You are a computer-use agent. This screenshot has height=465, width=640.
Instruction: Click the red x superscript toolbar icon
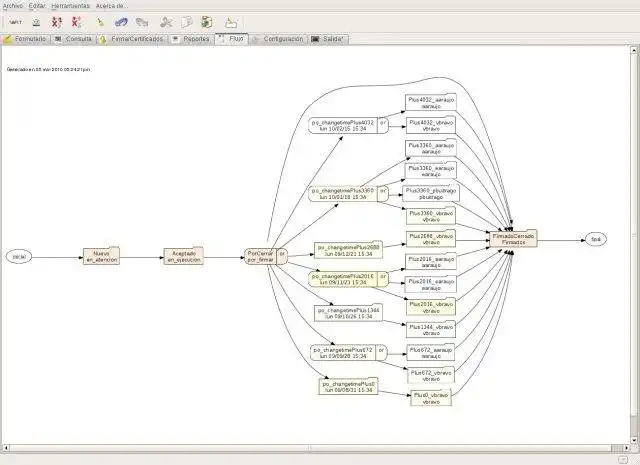57,22
